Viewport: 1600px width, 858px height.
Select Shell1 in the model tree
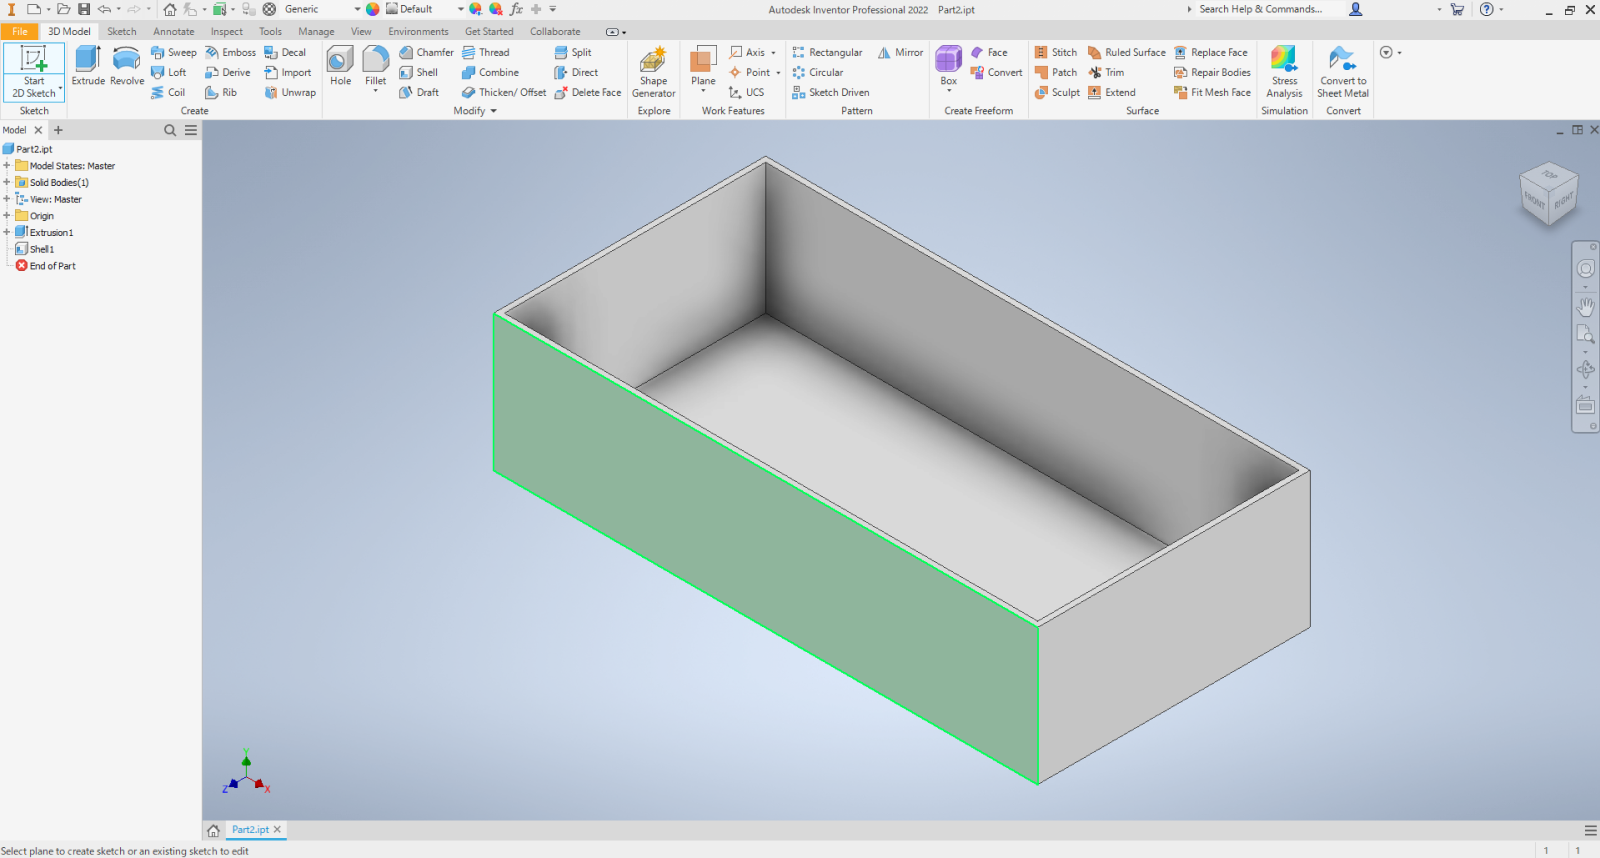pos(41,250)
